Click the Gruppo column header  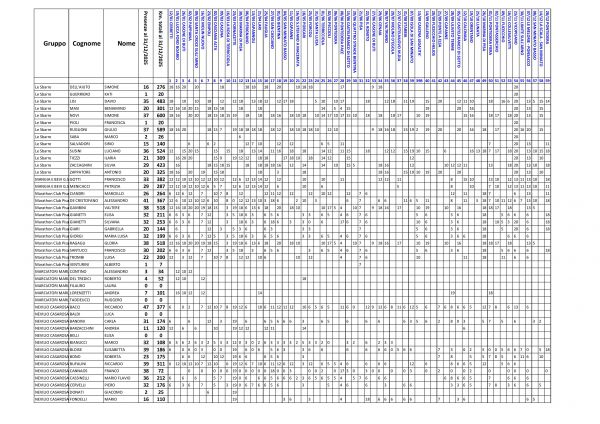tap(47, 45)
